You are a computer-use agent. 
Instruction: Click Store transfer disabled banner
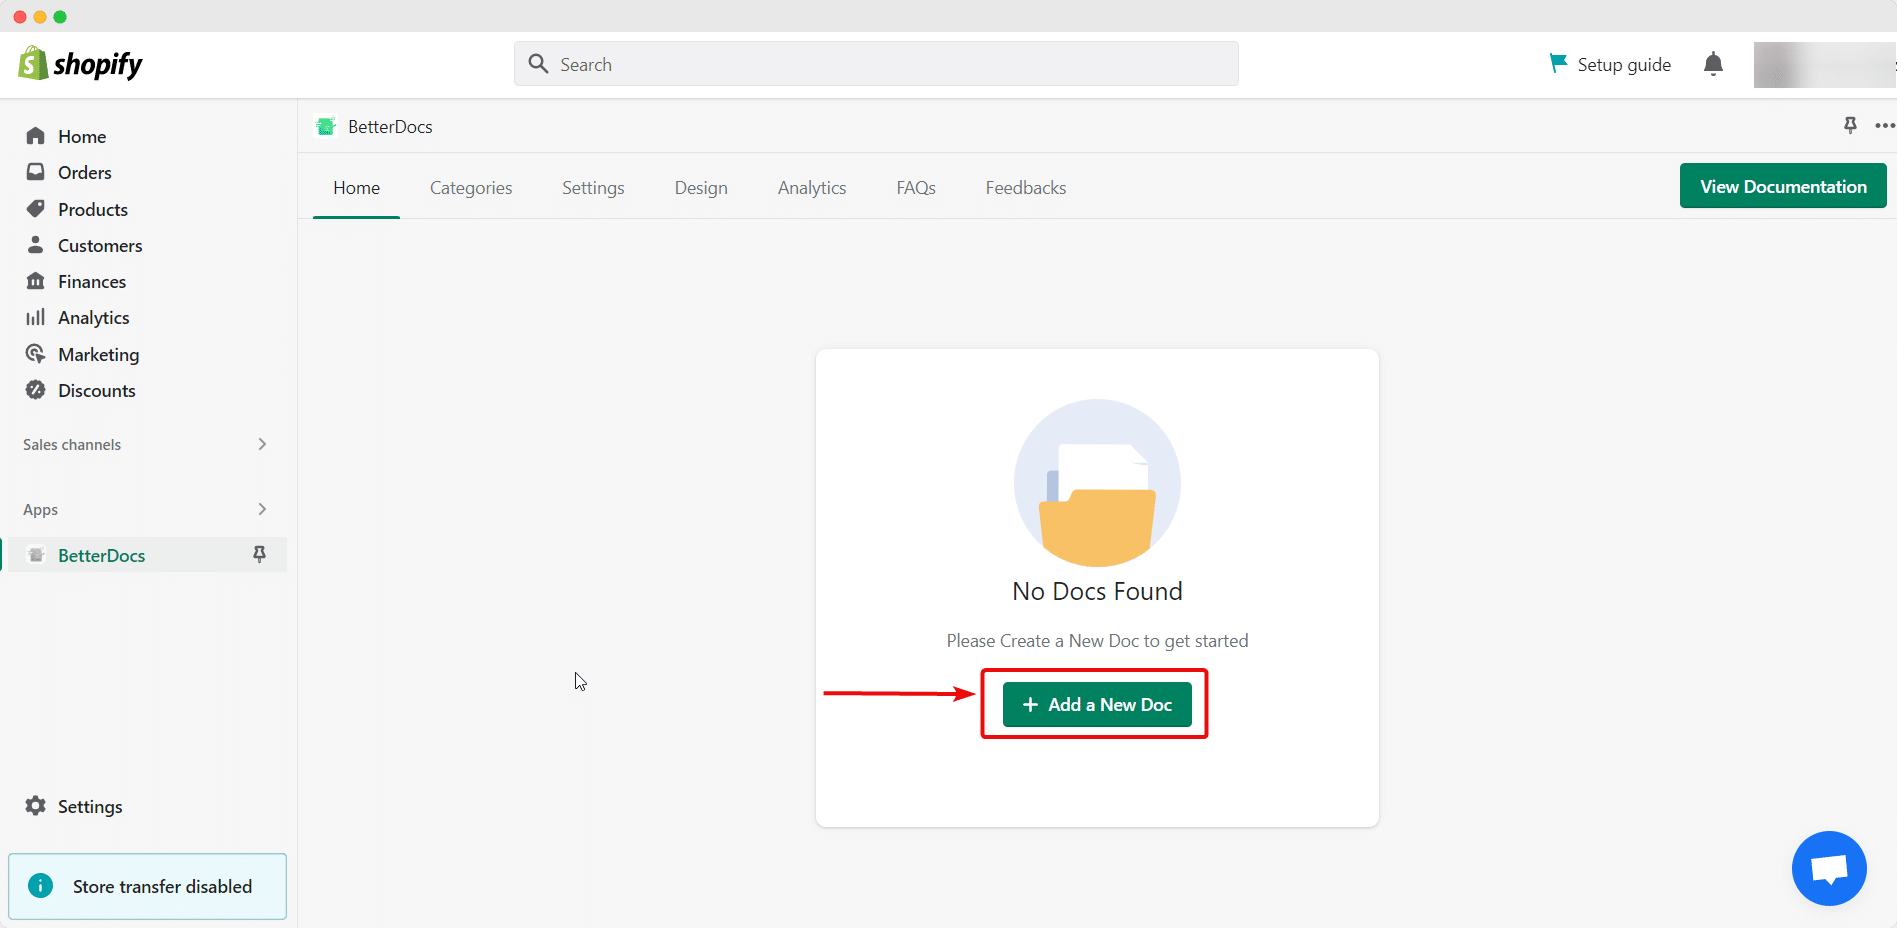(x=147, y=886)
